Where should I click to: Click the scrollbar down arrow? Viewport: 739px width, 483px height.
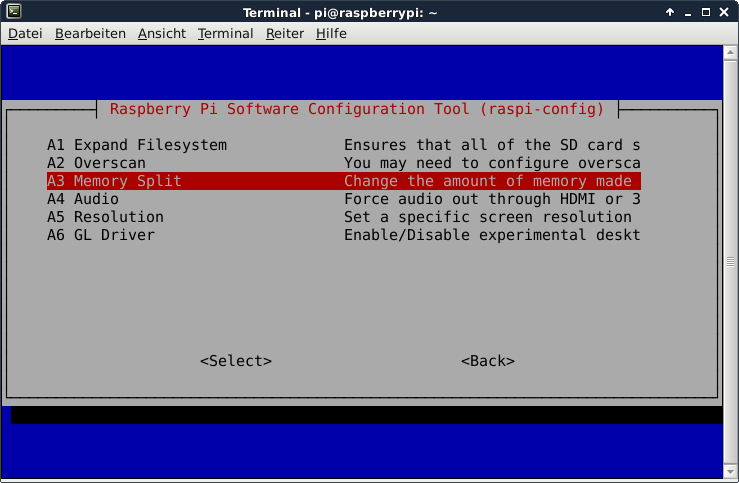[x=730, y=471]
